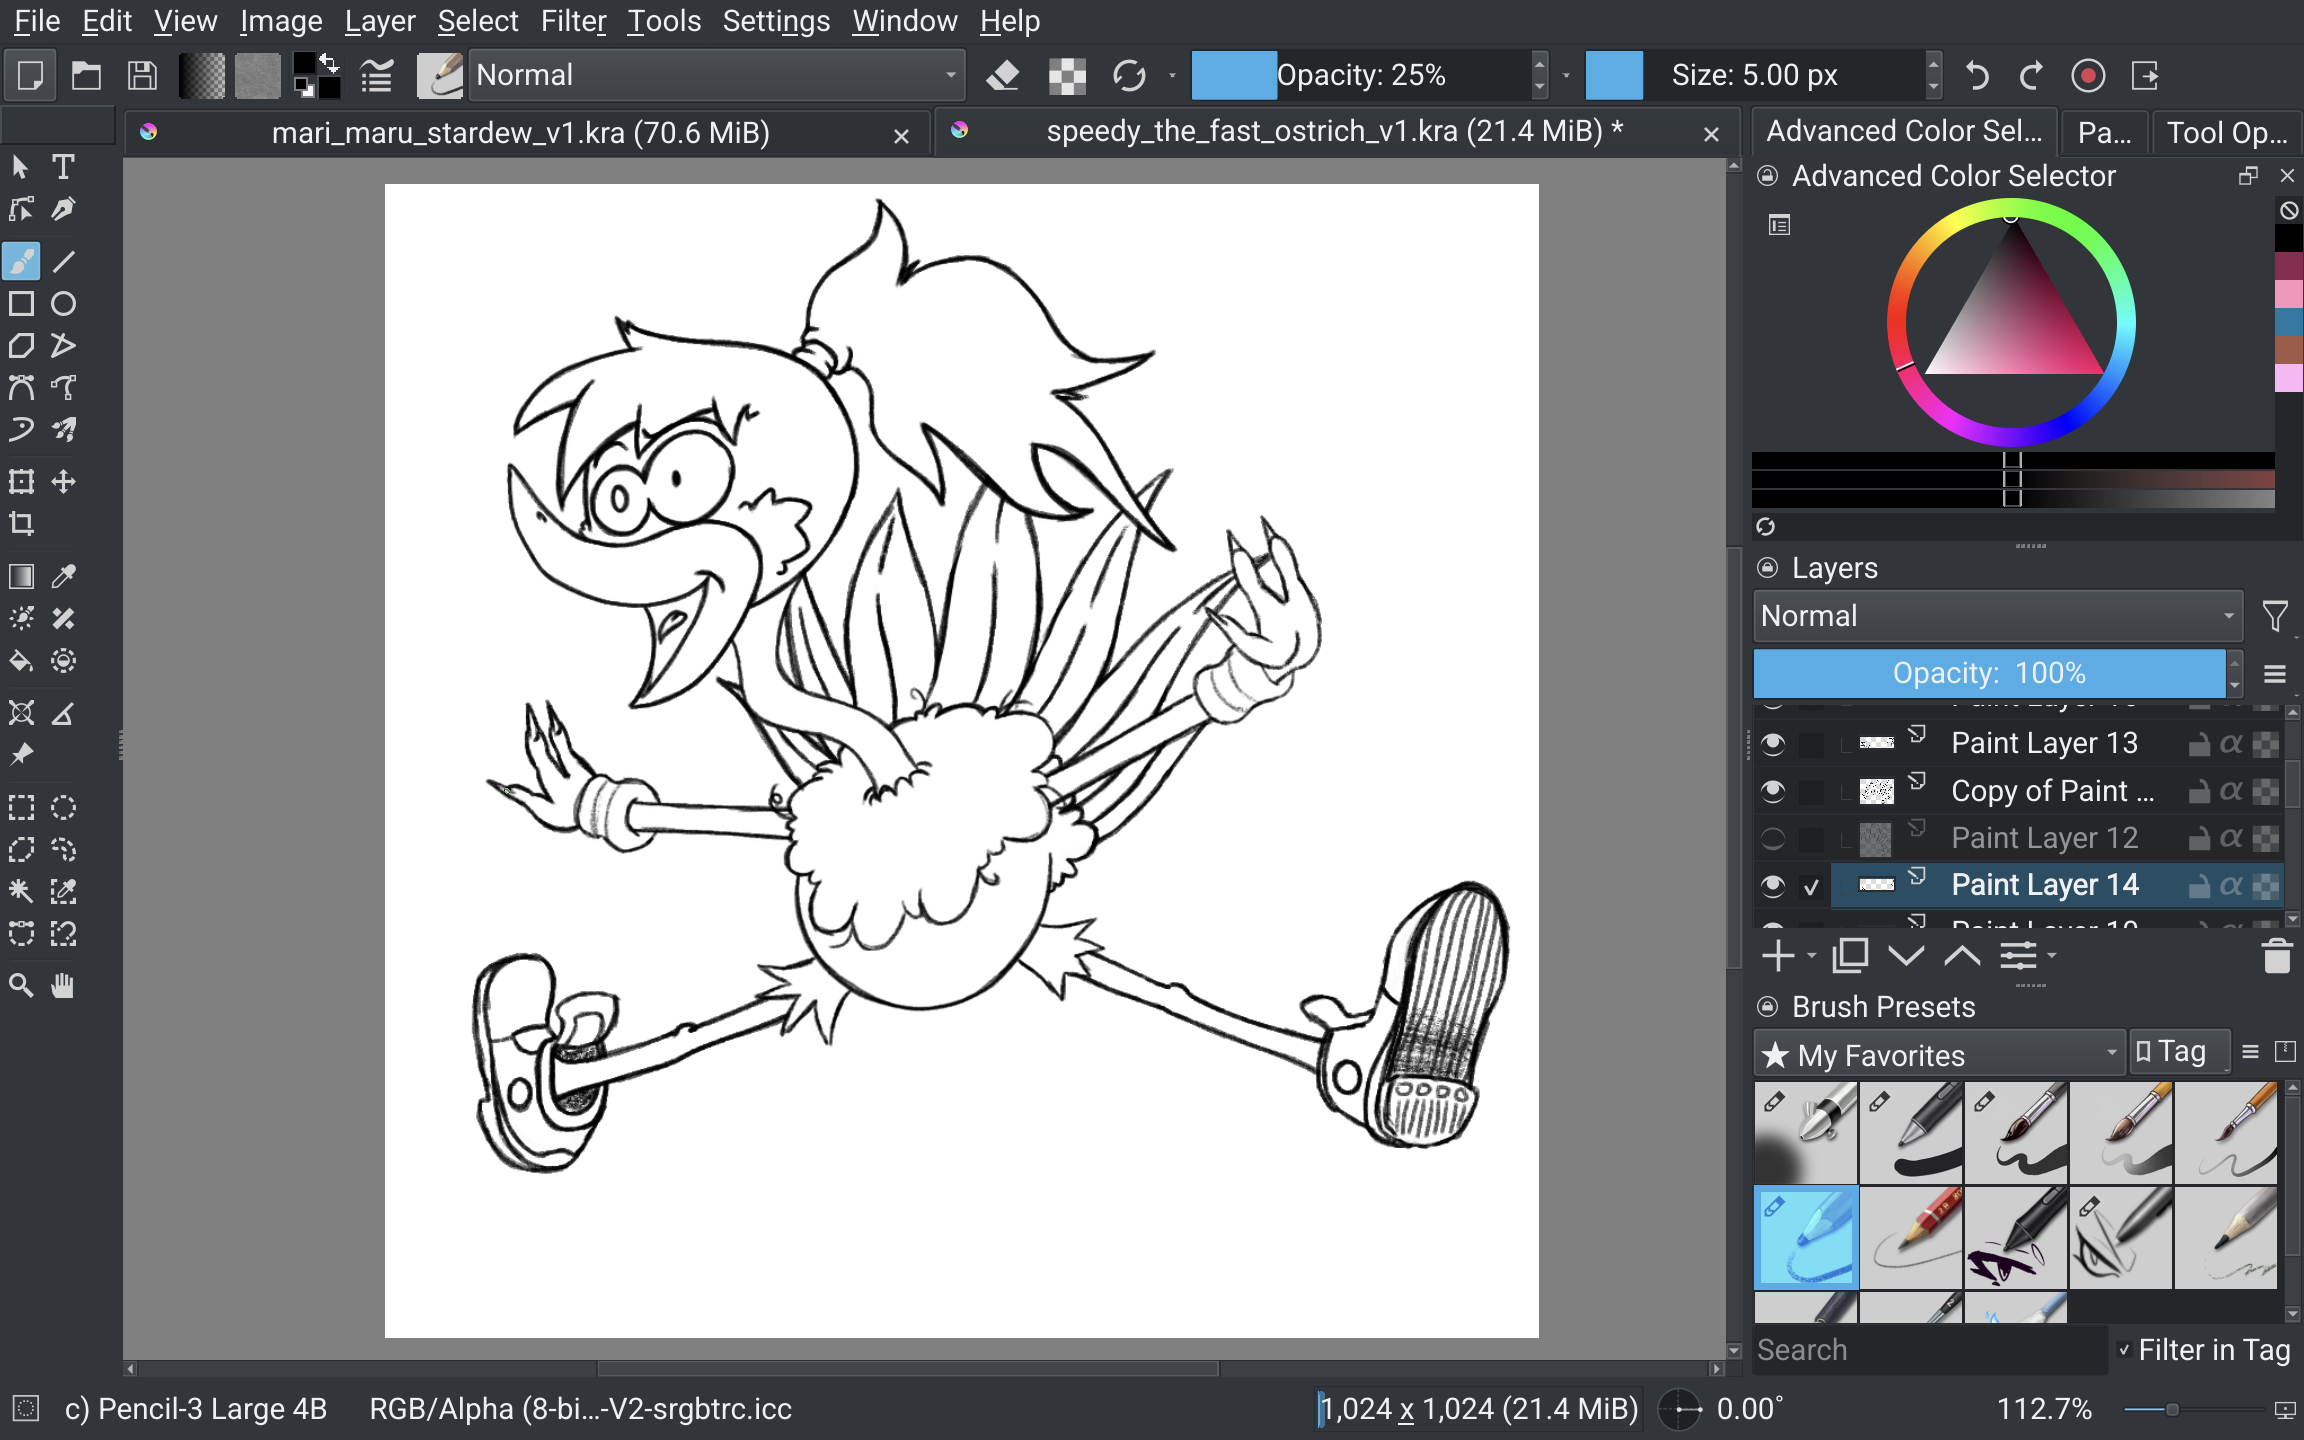Open the Layers blend mode dropdown
Viewport: 2304px width, 1440px height.
[1996, 616]
